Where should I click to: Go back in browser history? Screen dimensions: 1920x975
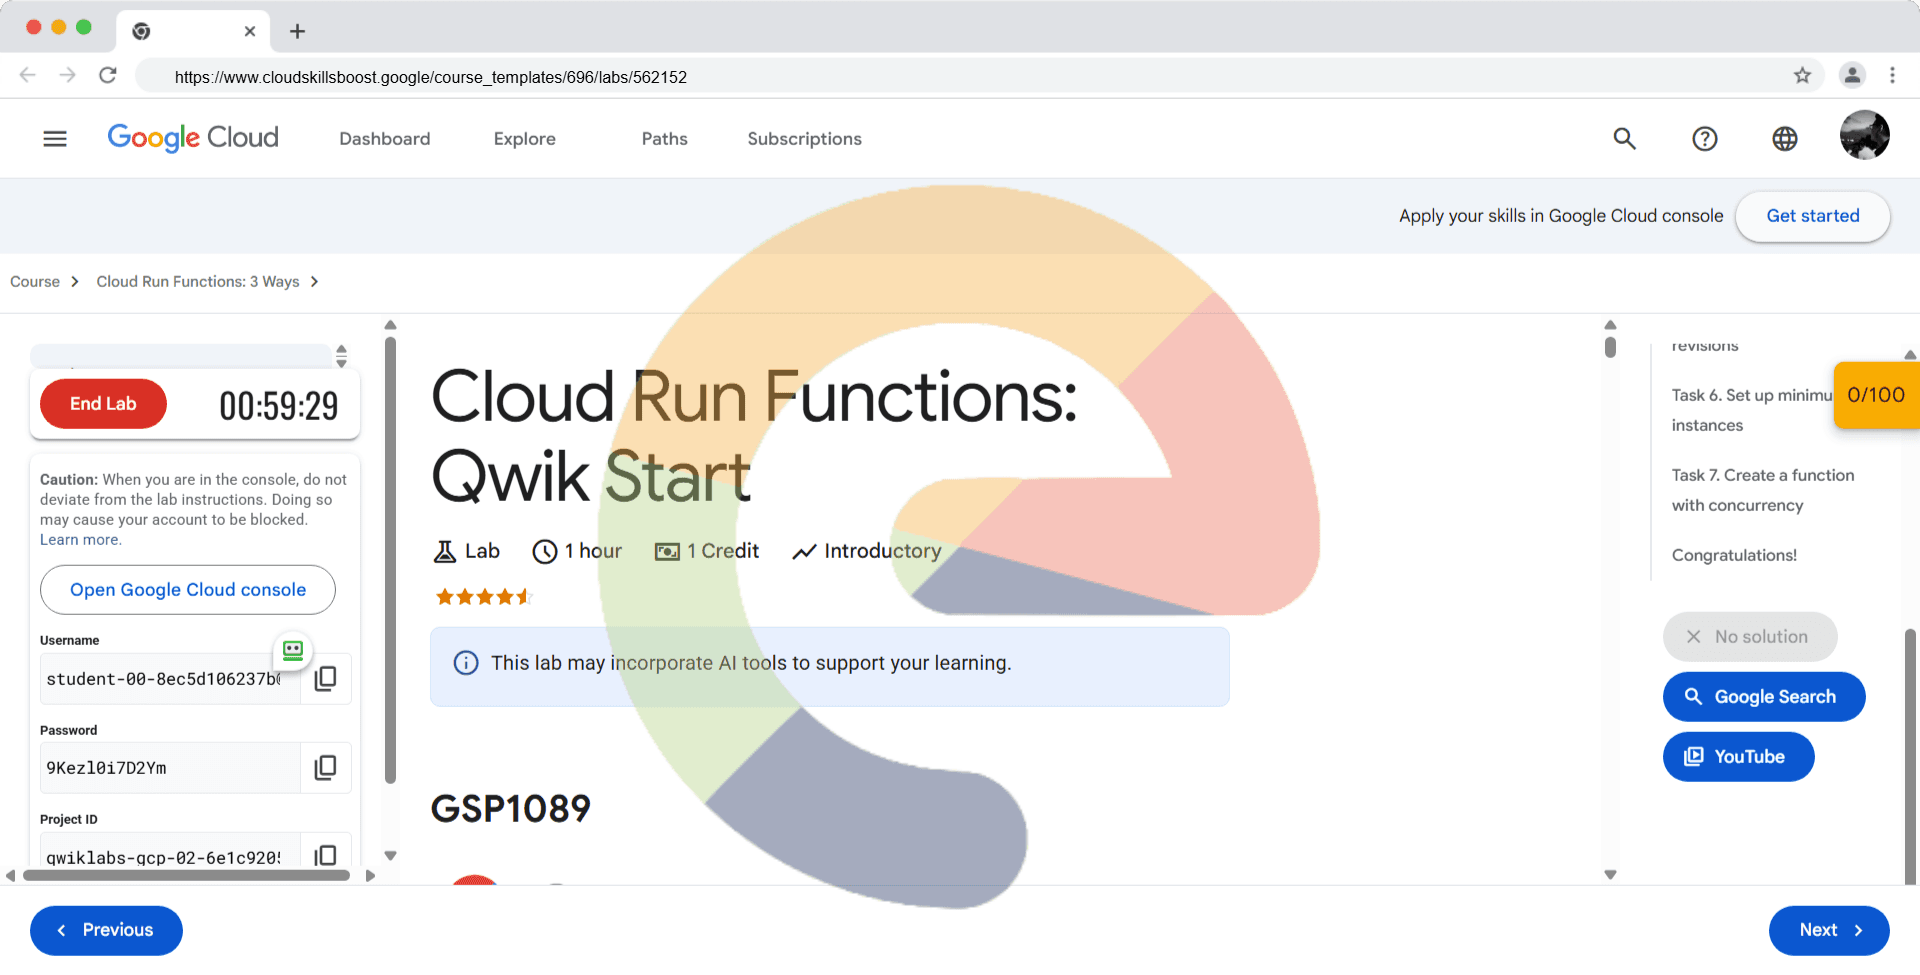[x=28, y=75]
